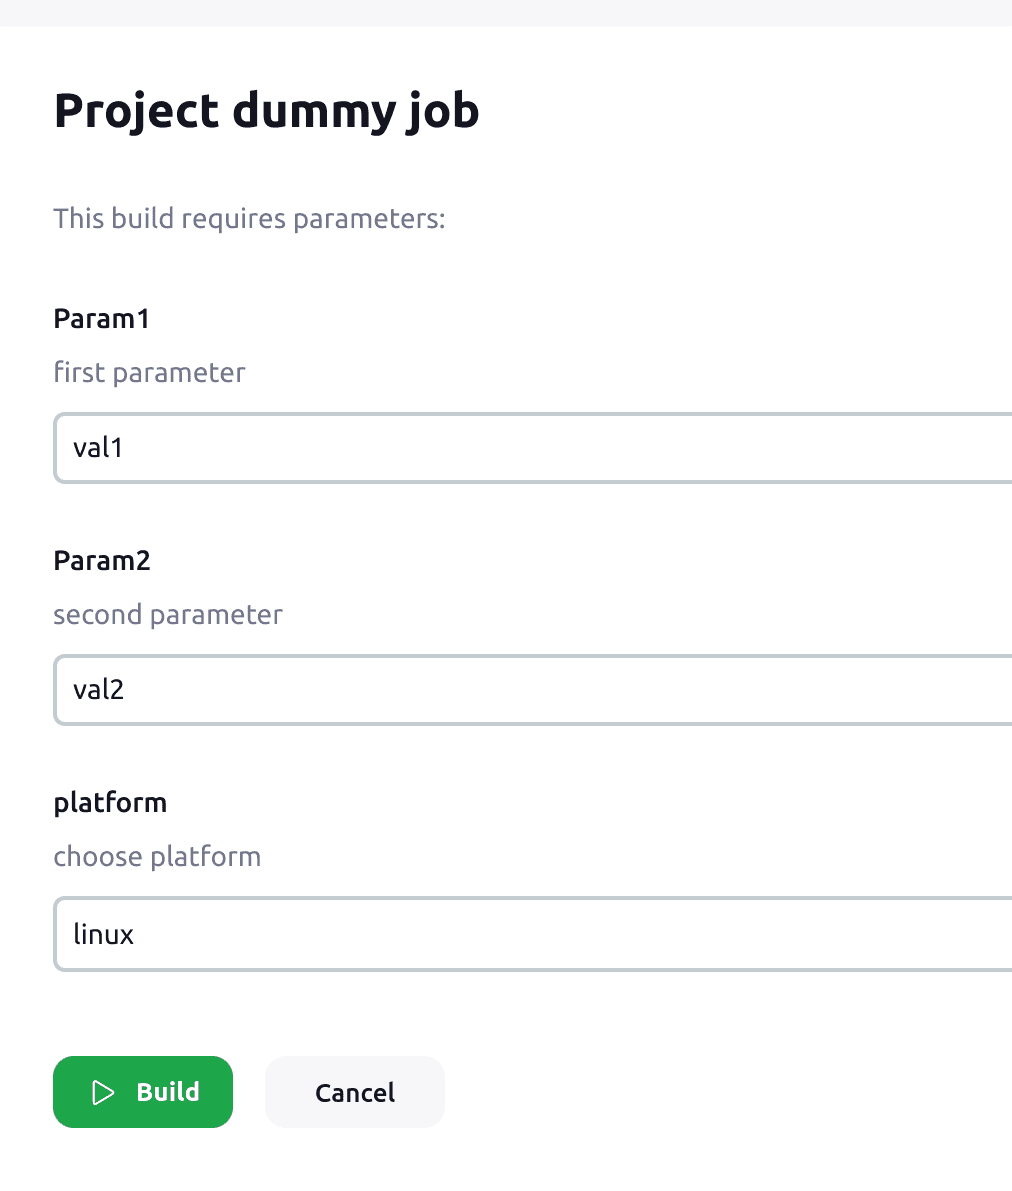Click the linux value in the platform box

(x=104, y=934)
